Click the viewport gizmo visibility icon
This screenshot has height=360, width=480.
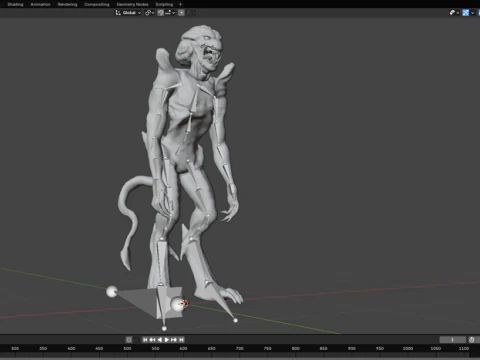coord(452,13)
